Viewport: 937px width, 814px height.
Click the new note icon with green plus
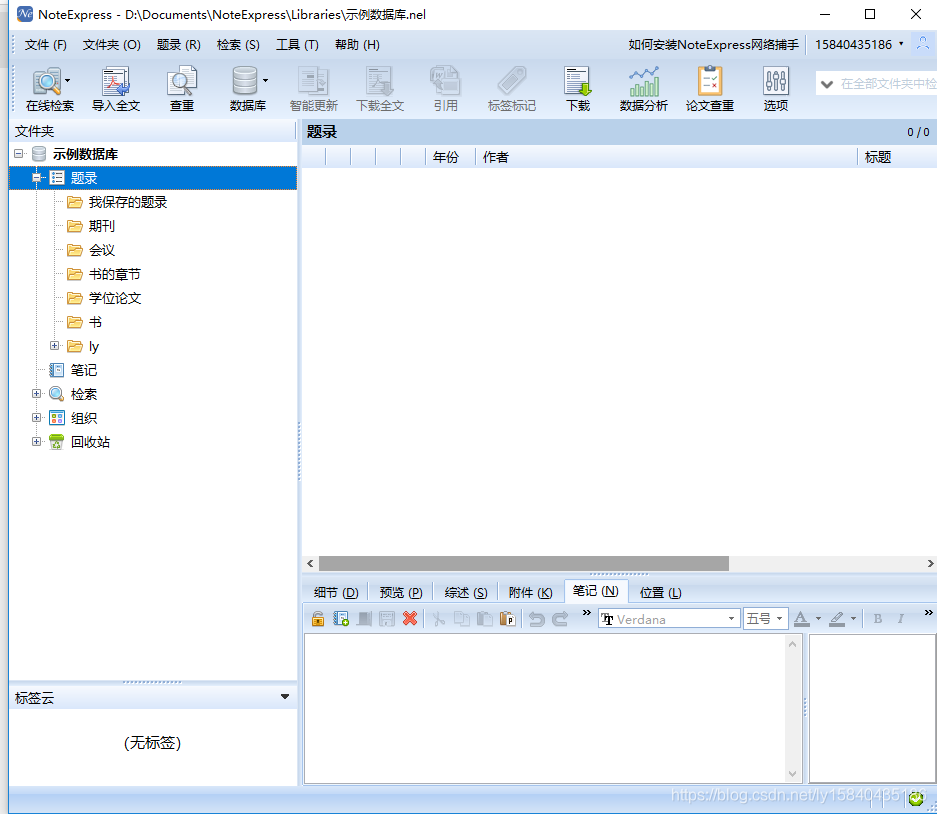pyautogui.click(x=341, y=619)
